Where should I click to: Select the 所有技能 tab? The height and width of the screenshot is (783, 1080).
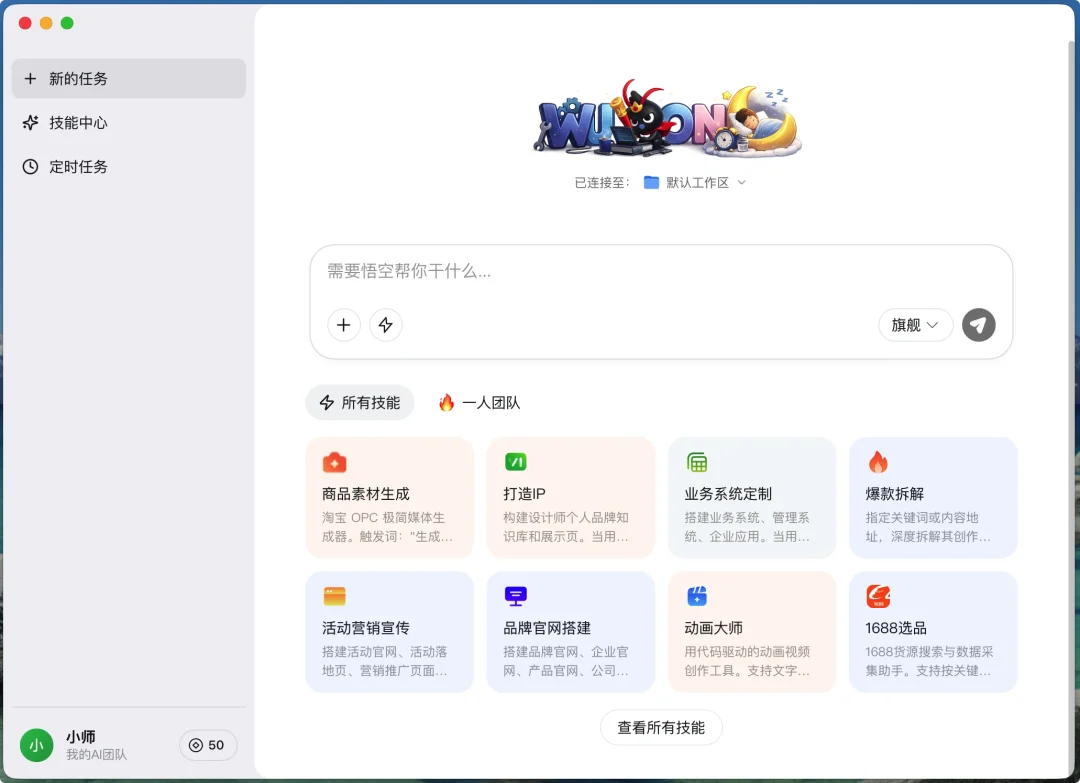(359, 402)
